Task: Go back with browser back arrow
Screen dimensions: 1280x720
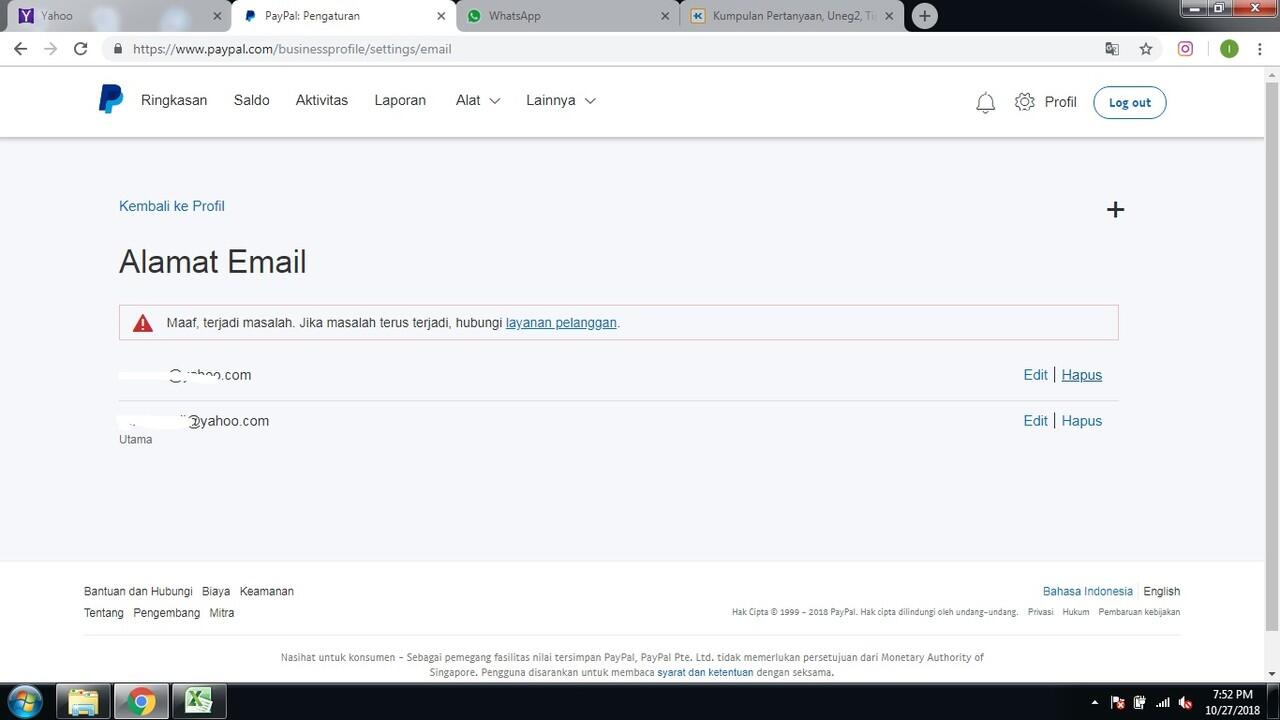Action: pyautogui.click(x=20, y=48)
